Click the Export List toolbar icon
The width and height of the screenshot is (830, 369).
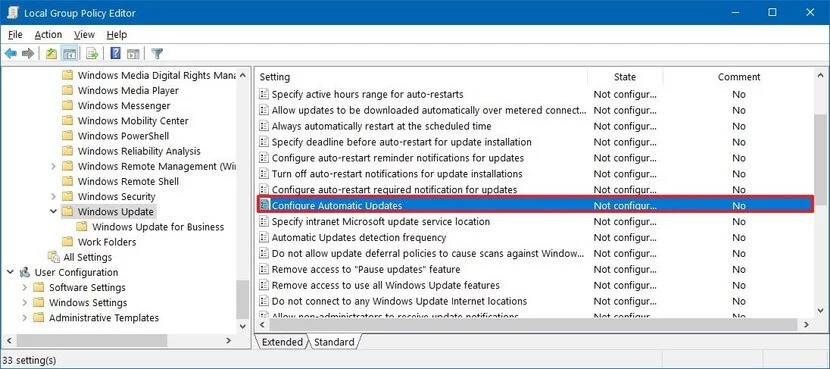pos(92,53)
